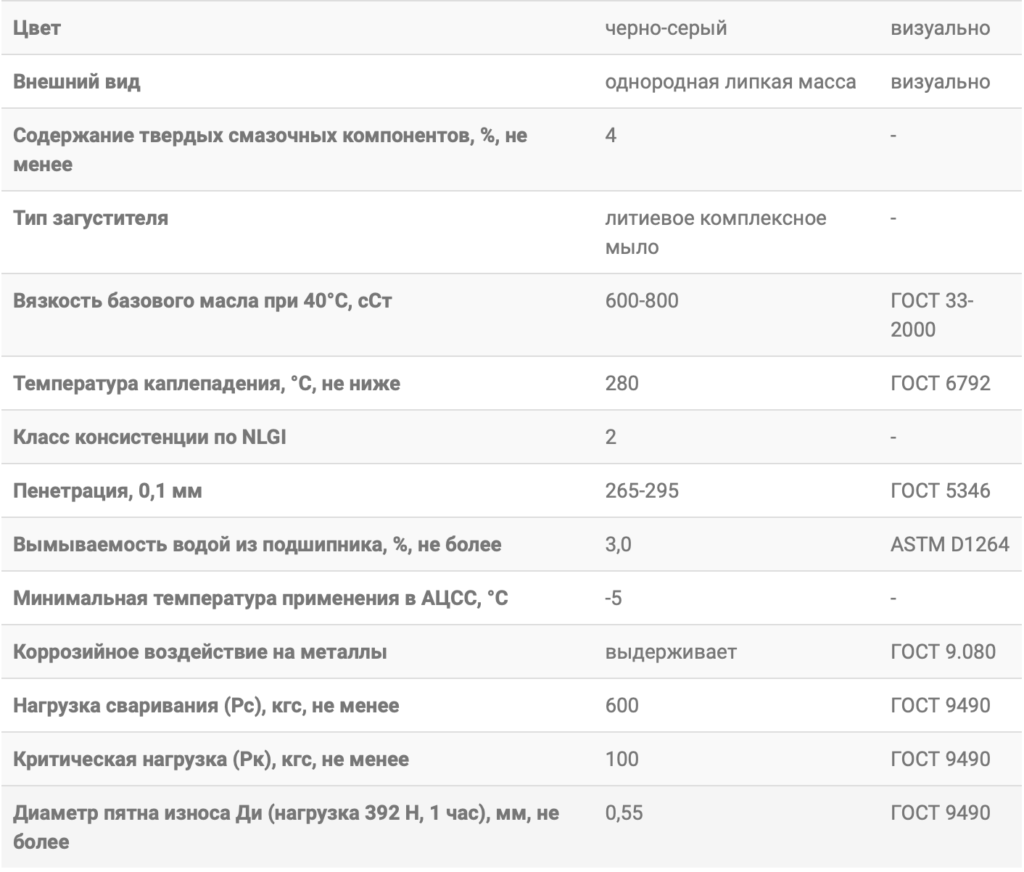Click 'ASTM D1264' standard reference

[950, 544]
